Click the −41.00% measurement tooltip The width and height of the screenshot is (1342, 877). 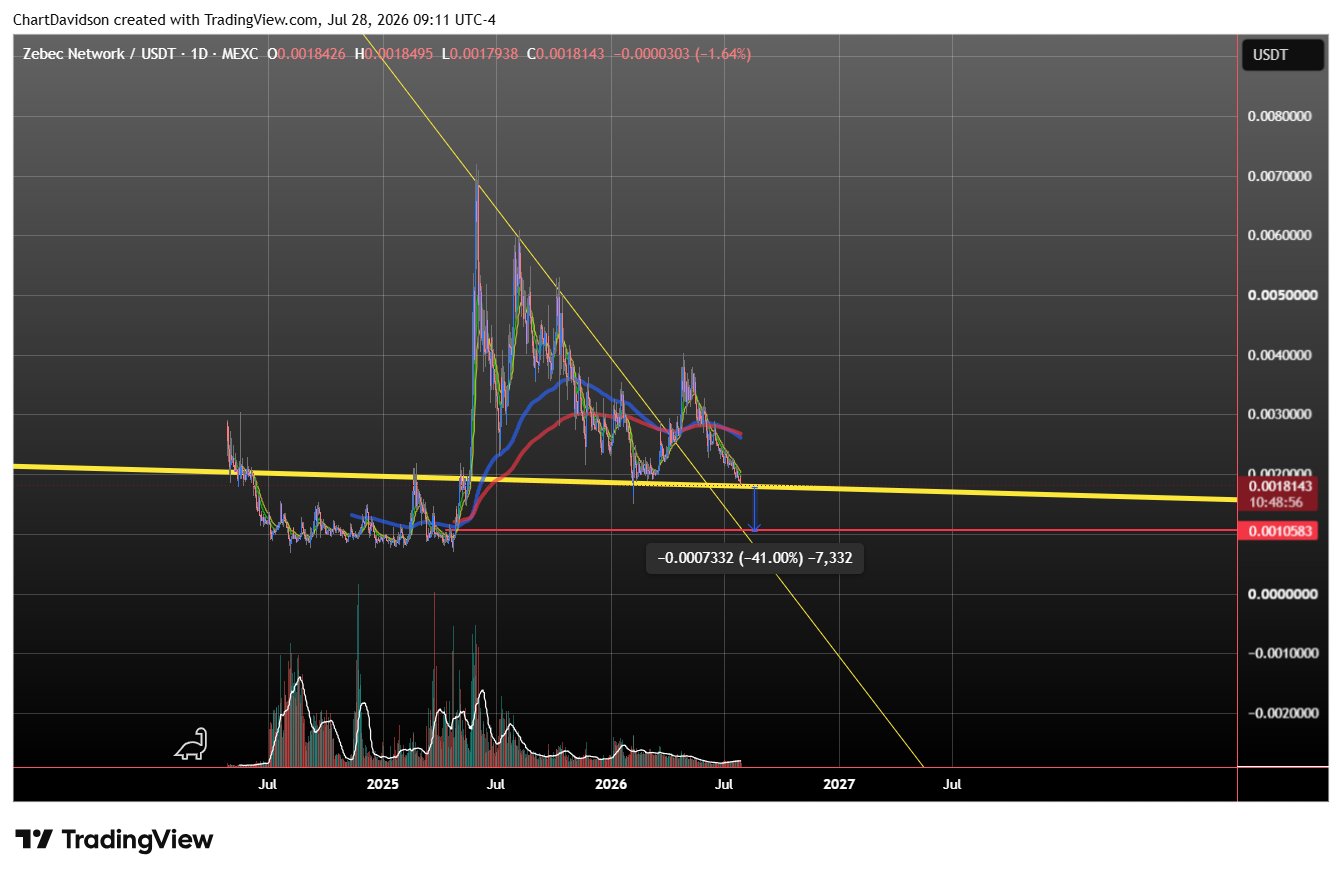coord(755,558)
